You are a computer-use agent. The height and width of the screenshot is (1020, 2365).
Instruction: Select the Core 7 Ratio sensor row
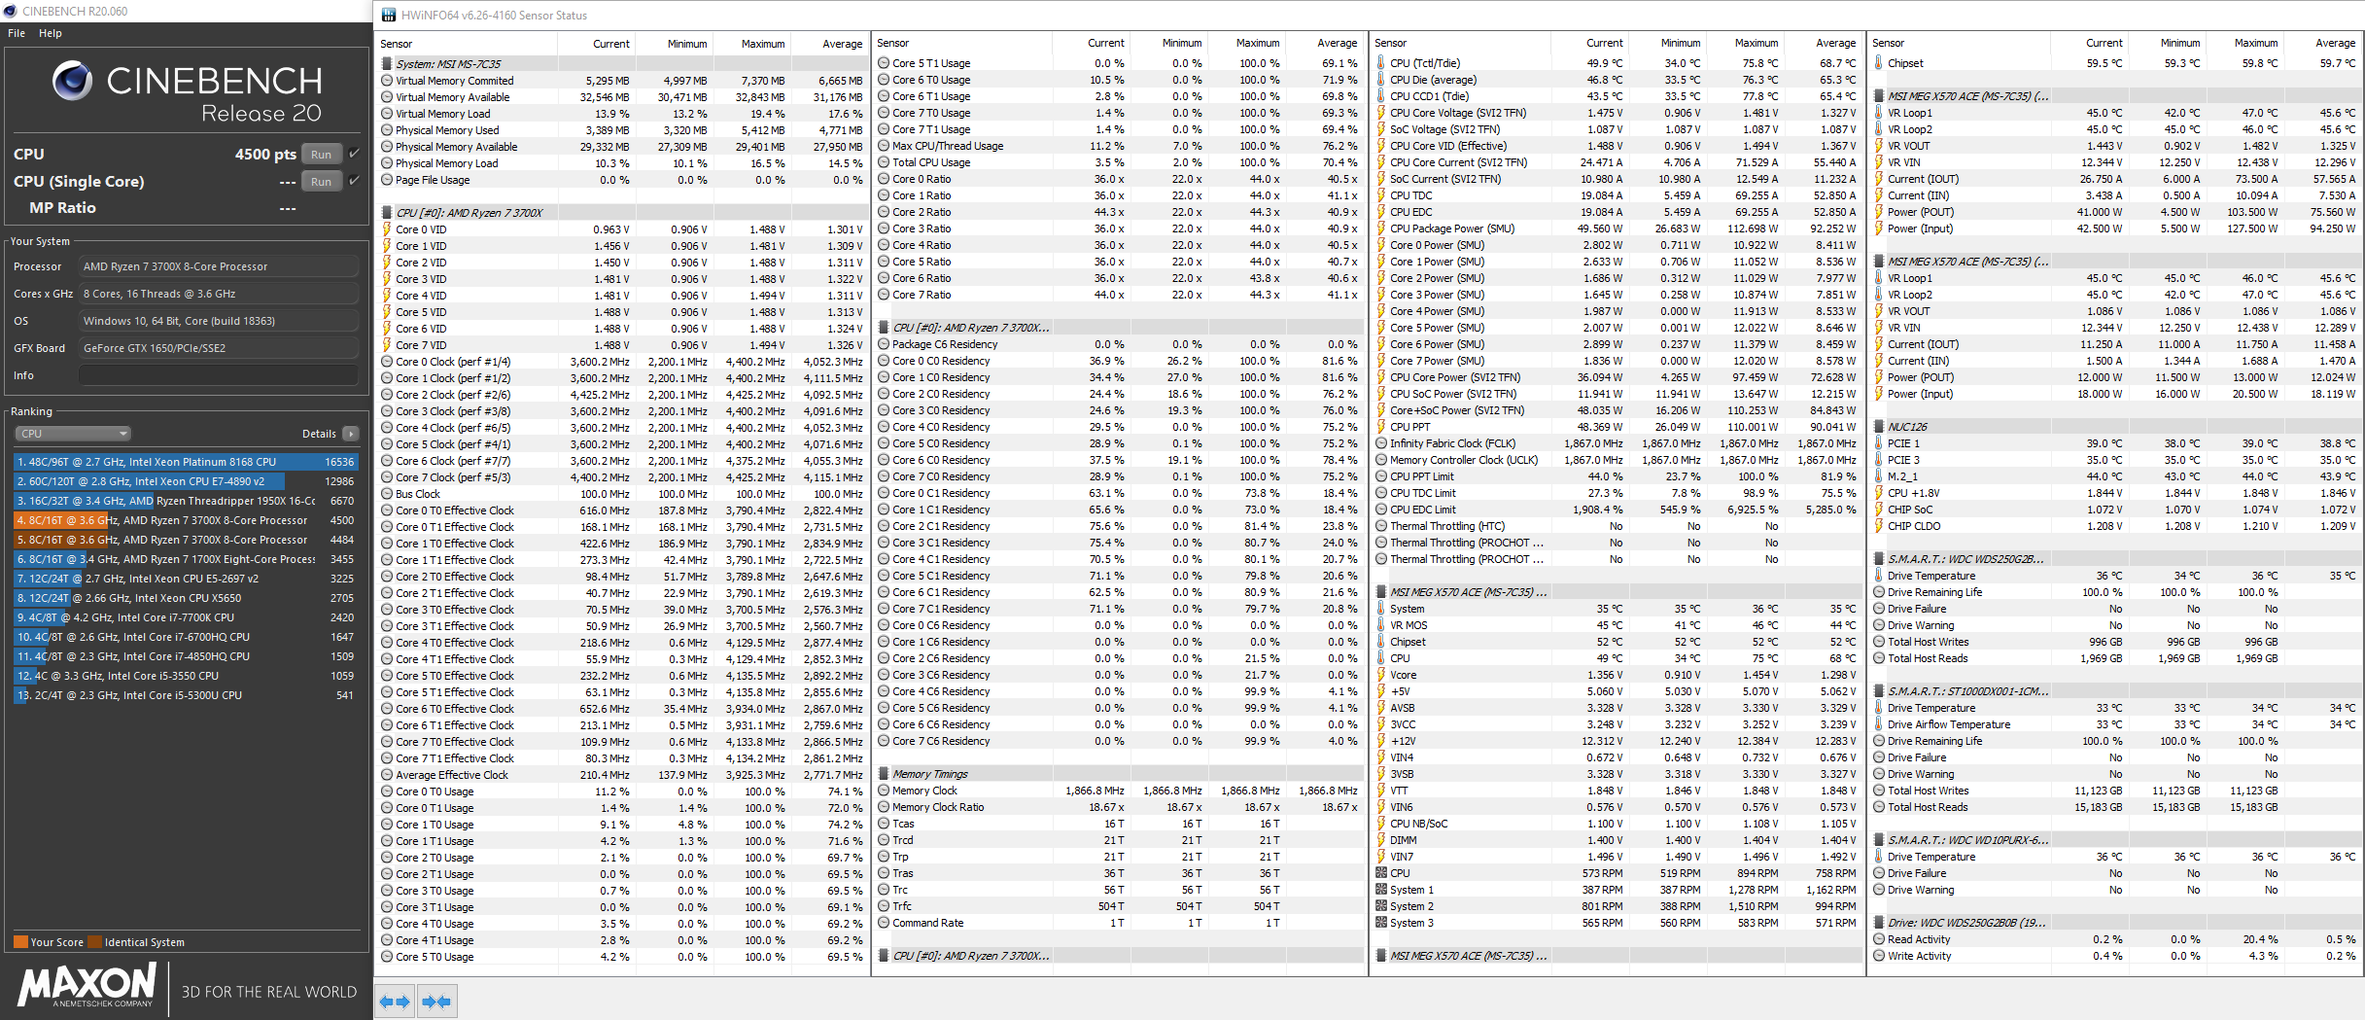click(1118, 295)
